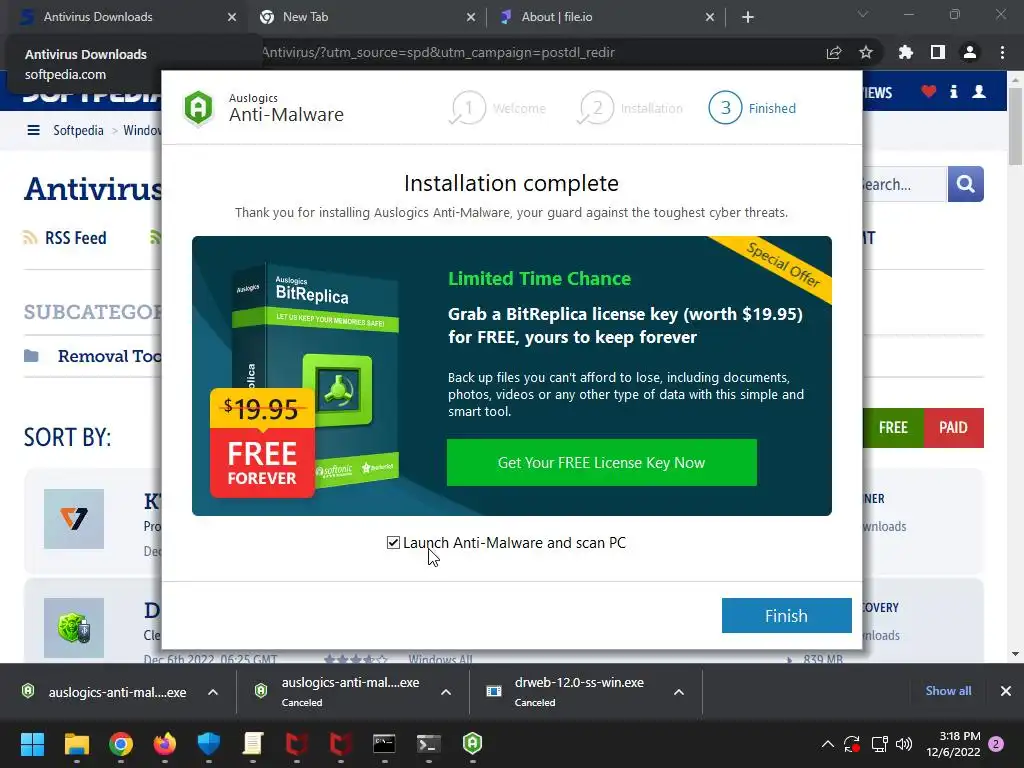Open the Windows Start menu
Screen dimensions: 1024x768
32,744
